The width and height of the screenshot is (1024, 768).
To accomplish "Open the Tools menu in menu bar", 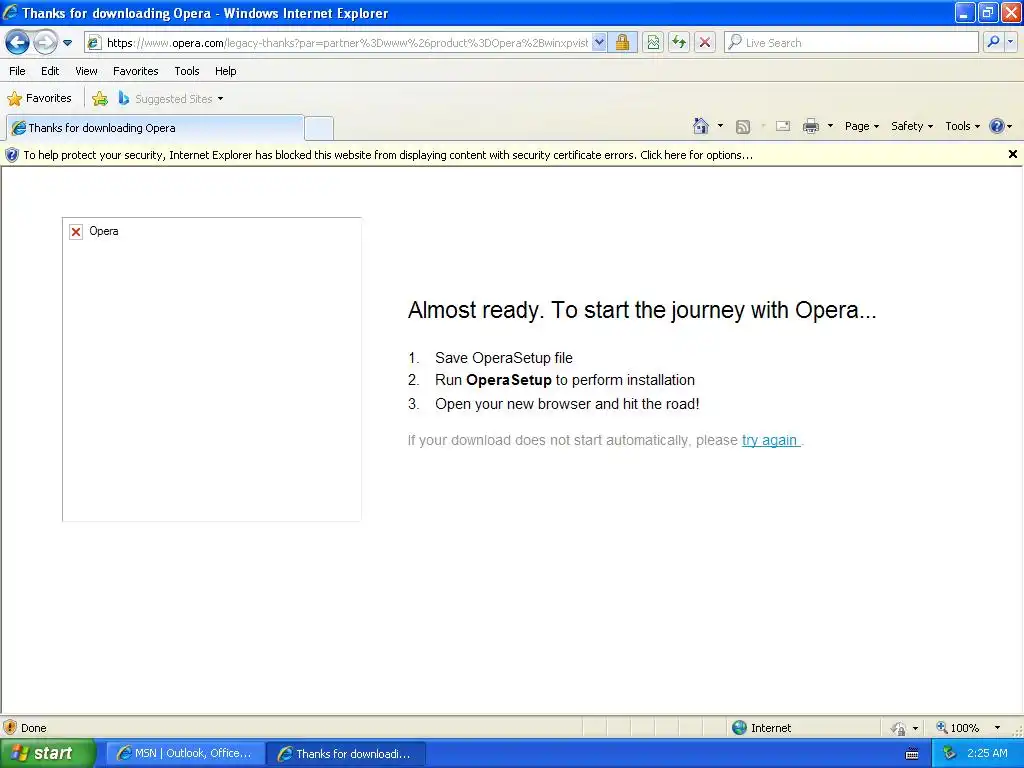I will (187, 71).
